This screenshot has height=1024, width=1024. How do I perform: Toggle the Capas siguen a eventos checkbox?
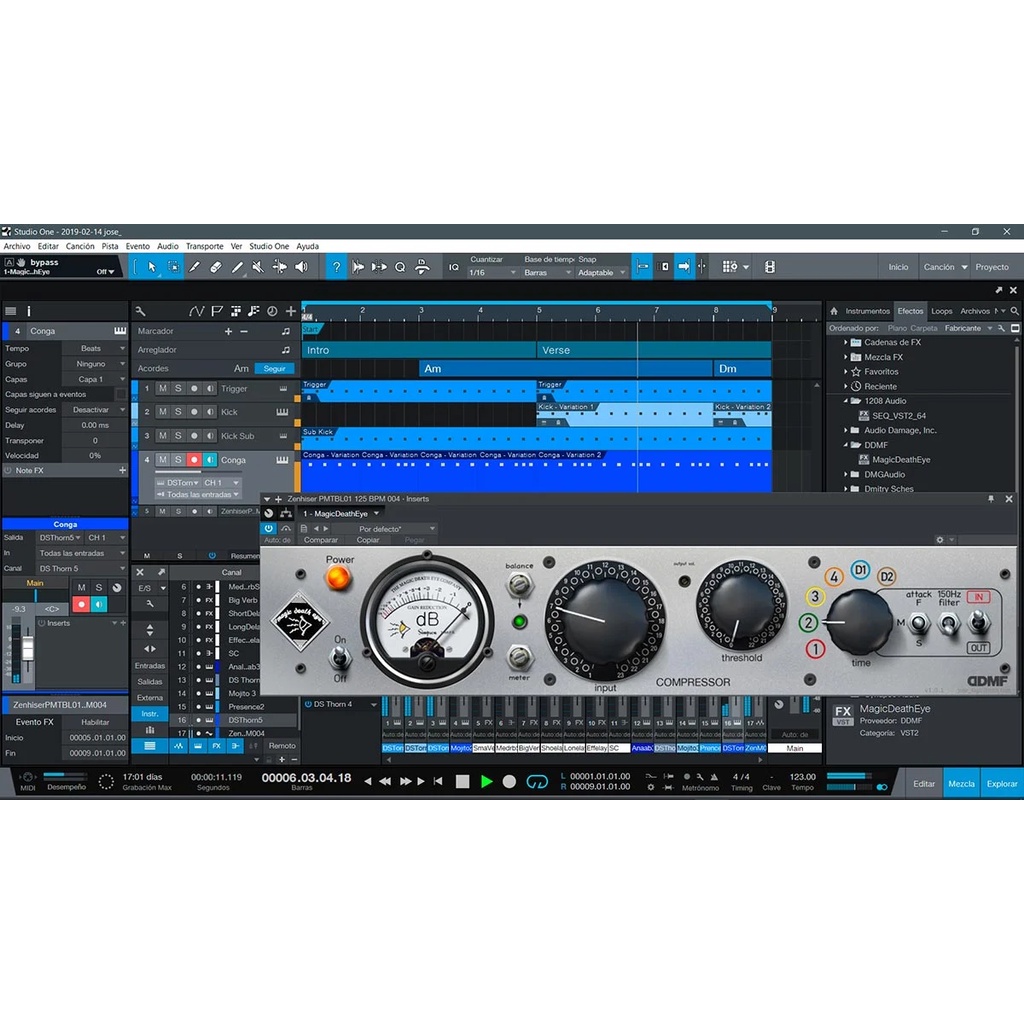click(121, 394)
